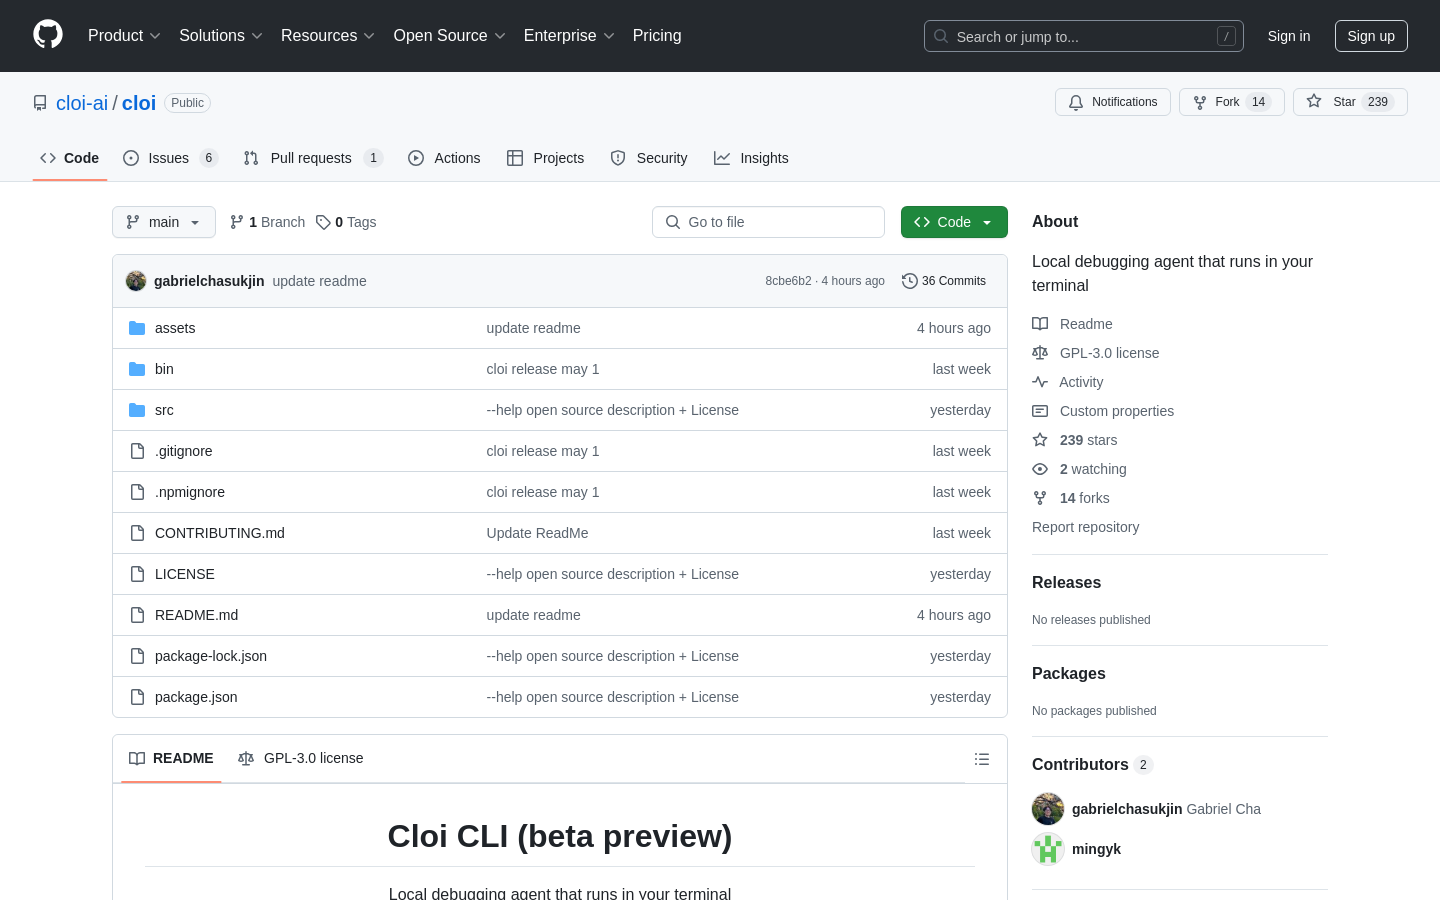Screen dimensions: 1440x900
Task: Click the Search or jump to field
Action: pos(1084,36)
